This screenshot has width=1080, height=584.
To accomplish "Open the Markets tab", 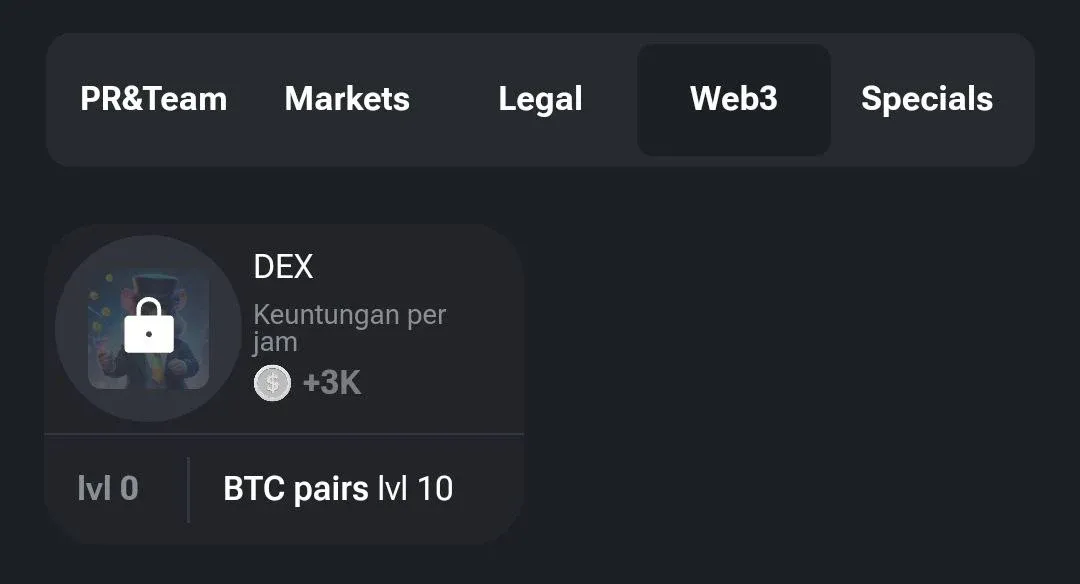I will (347, 99).
